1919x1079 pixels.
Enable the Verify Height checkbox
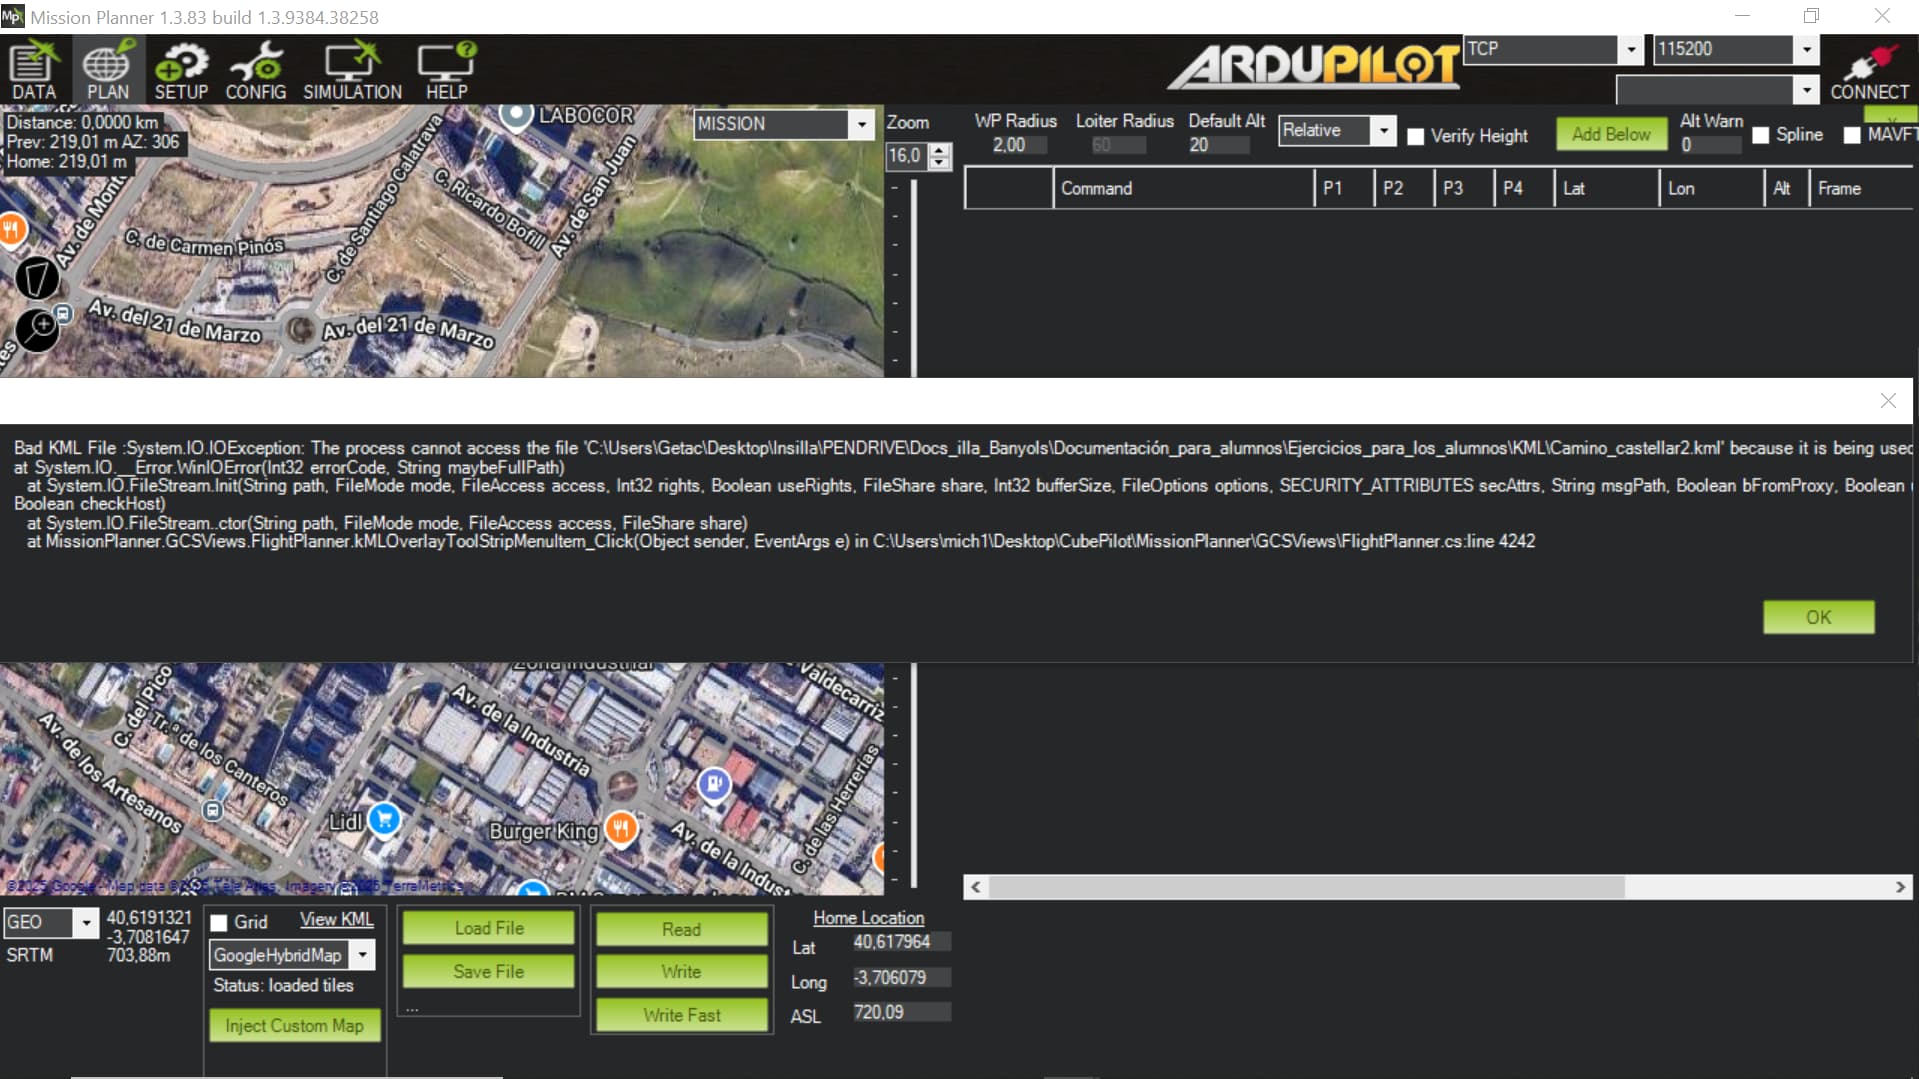point(1416,136)
